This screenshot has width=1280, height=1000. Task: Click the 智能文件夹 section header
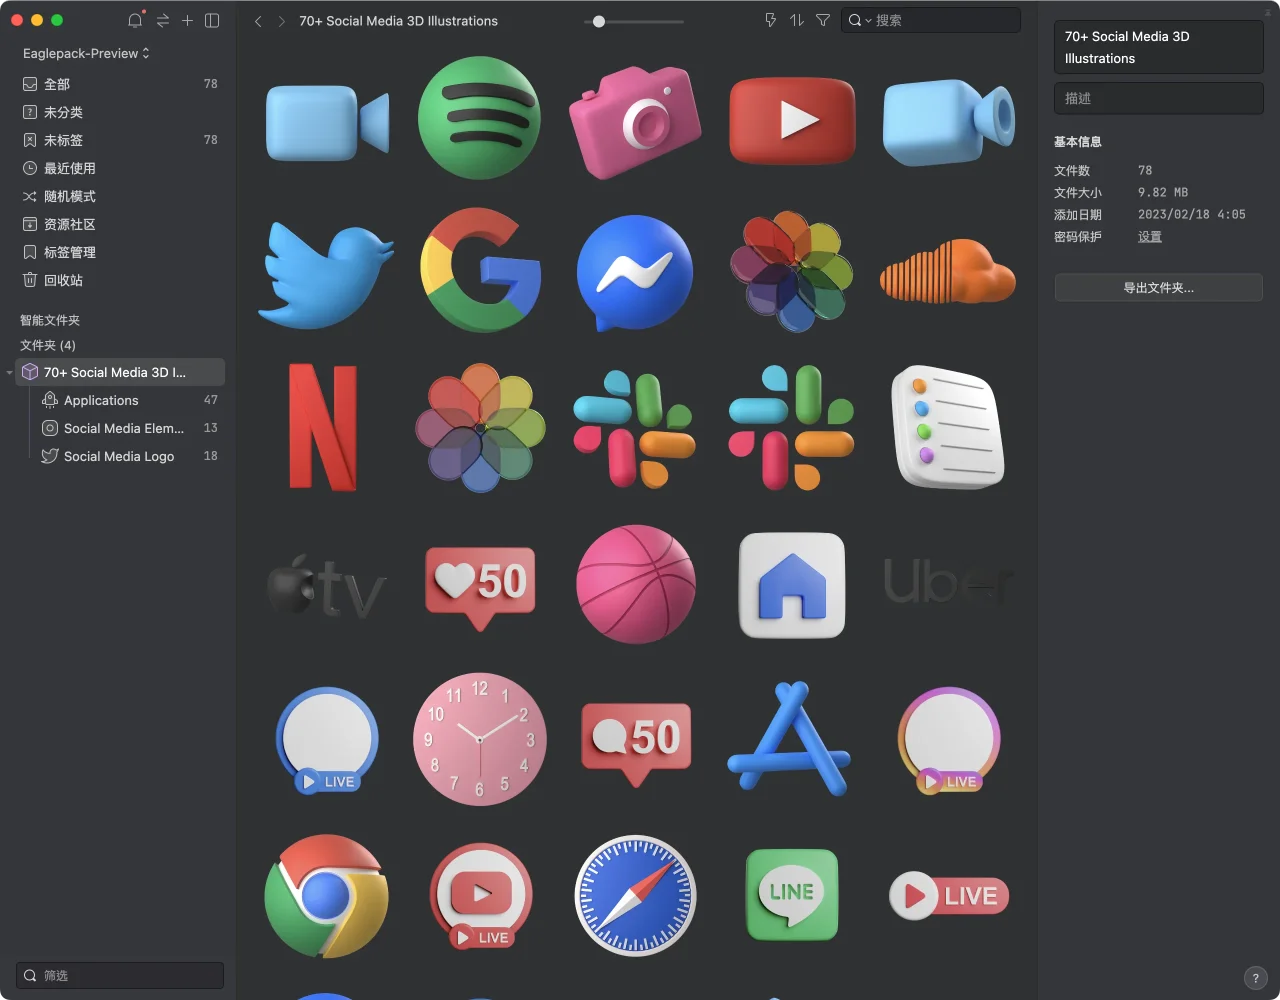[50, 320]
